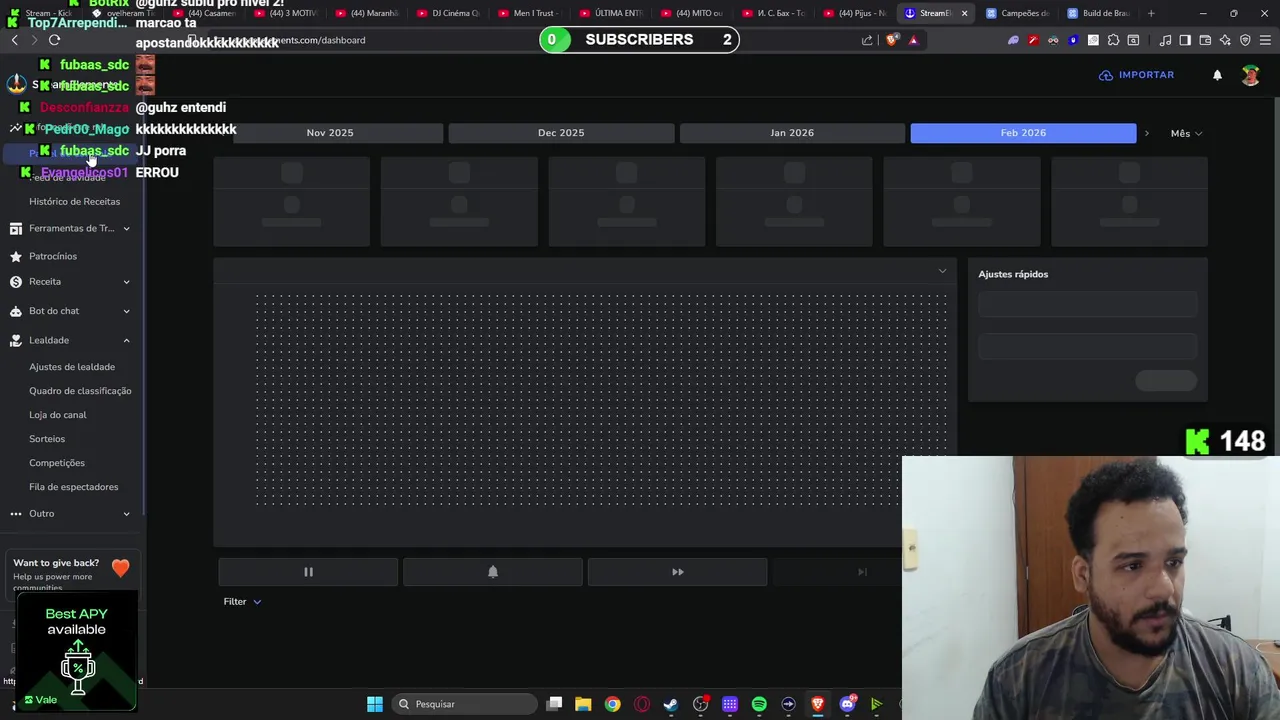Image resolution: width=1280 pixels, height=720 pixels.
Task: Open the Windows Start menu
Action: 375,704
